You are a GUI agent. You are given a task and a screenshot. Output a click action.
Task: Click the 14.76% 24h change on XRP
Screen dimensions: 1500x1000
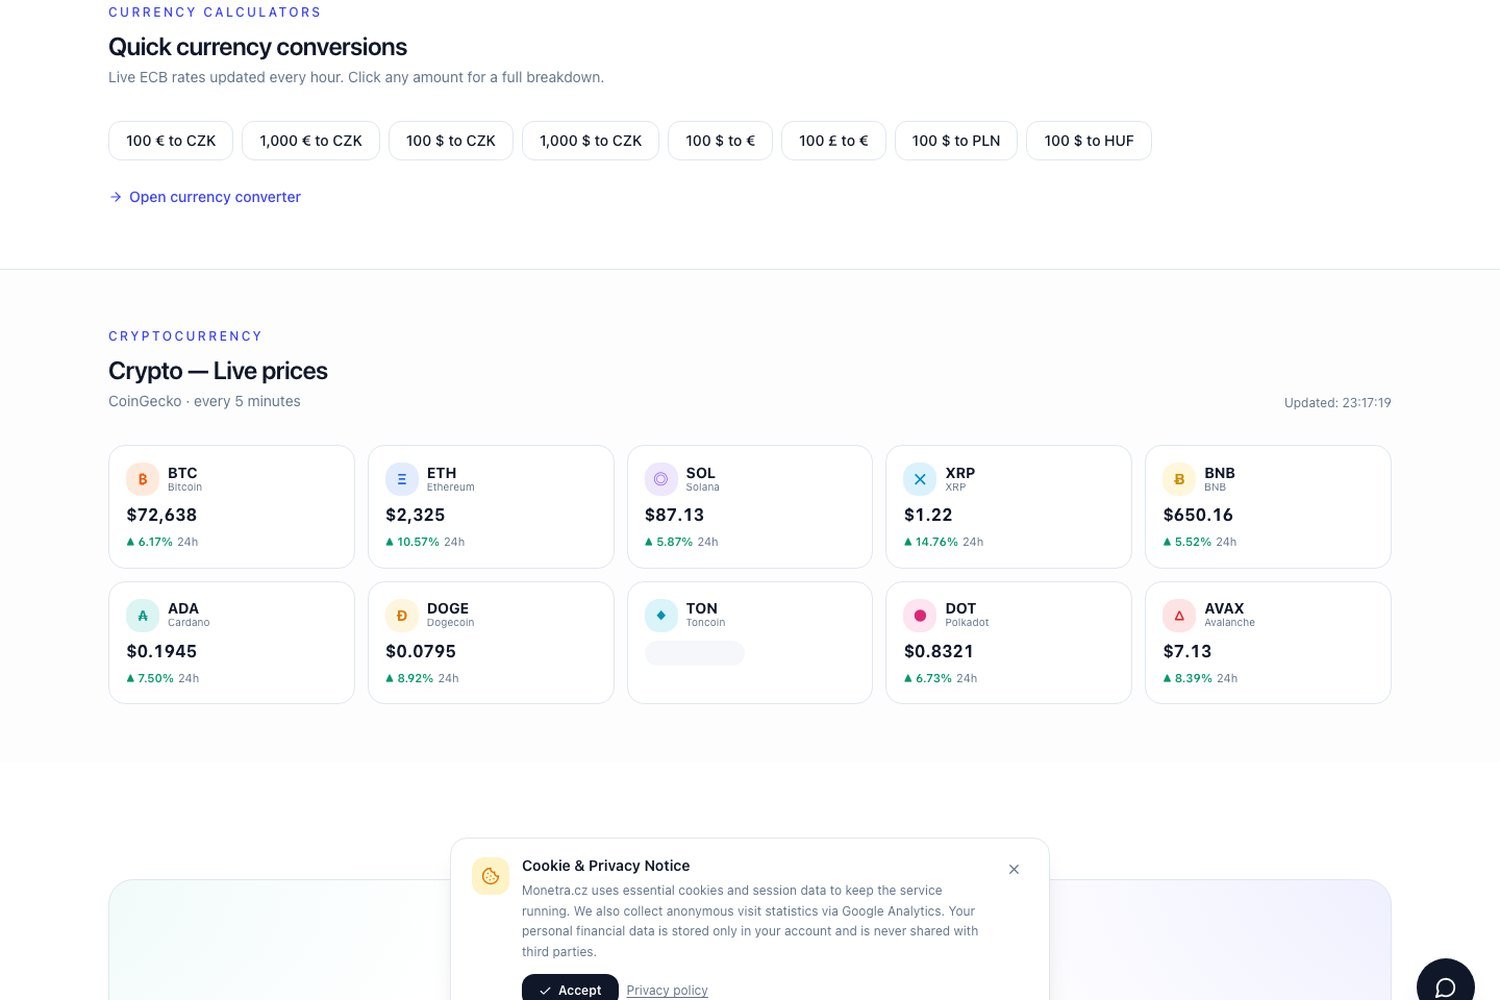point(944,542)
